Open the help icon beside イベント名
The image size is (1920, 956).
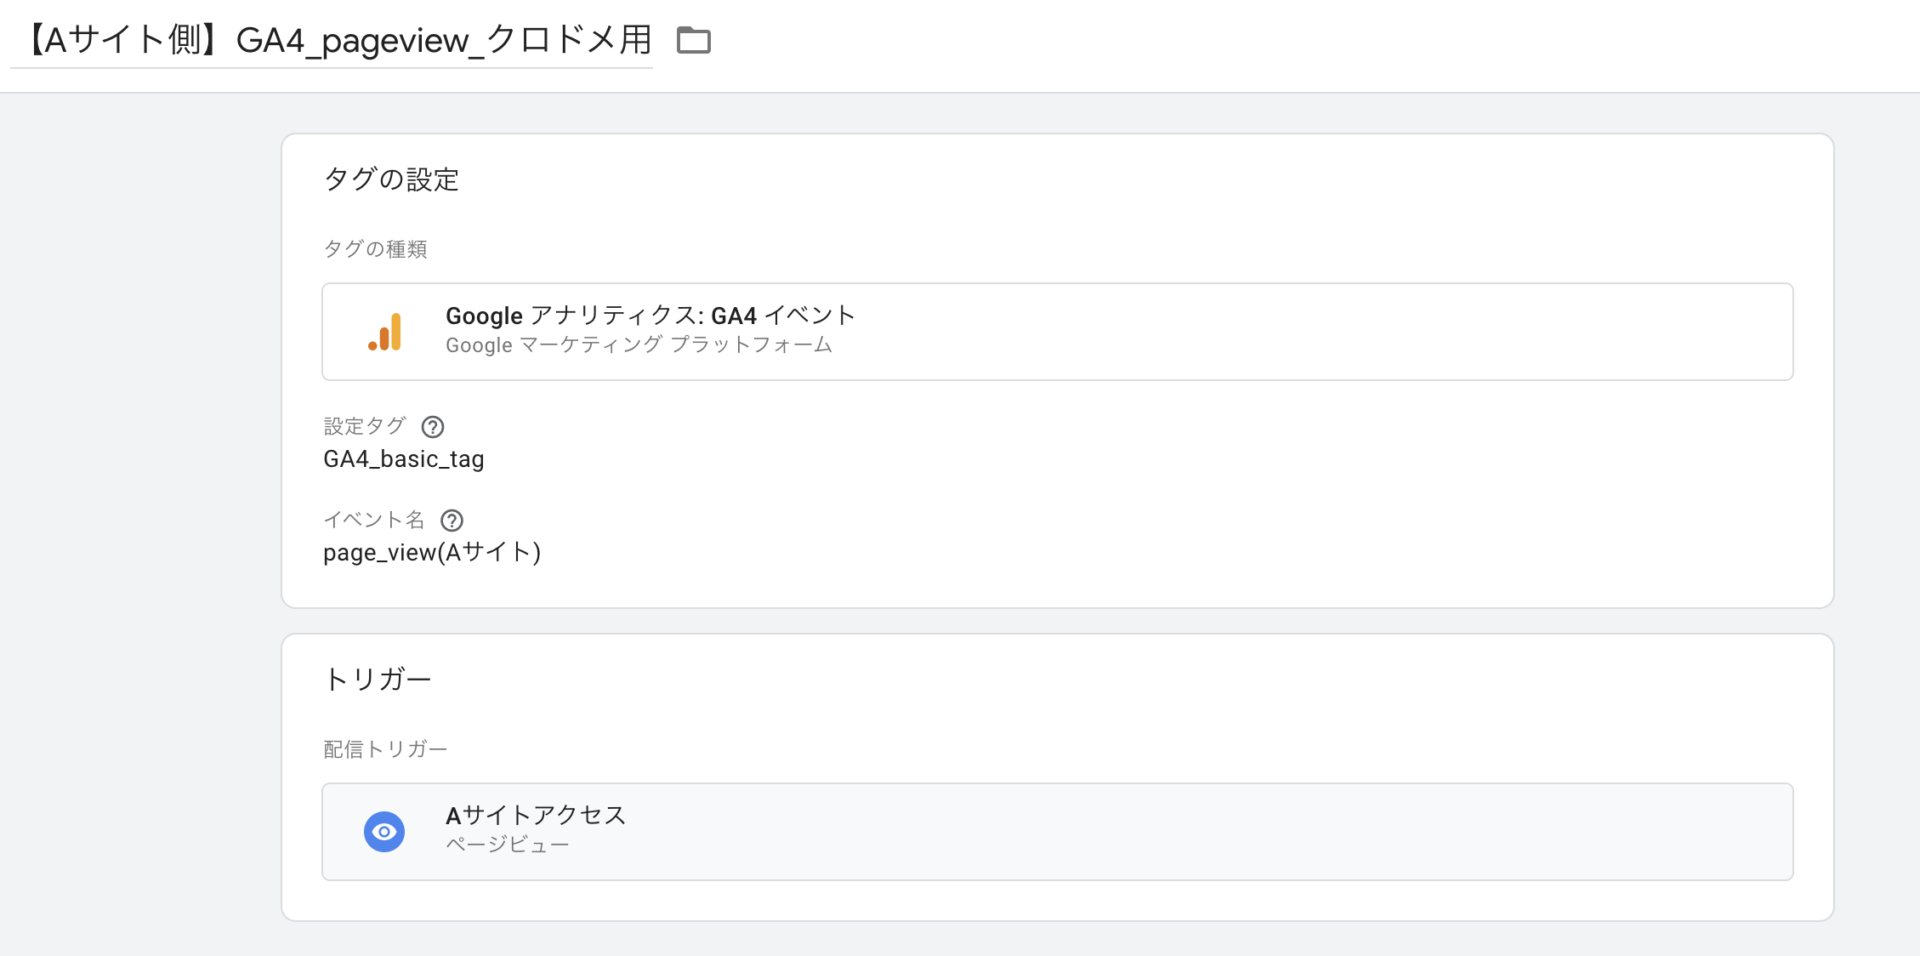[x=453, y=520]
